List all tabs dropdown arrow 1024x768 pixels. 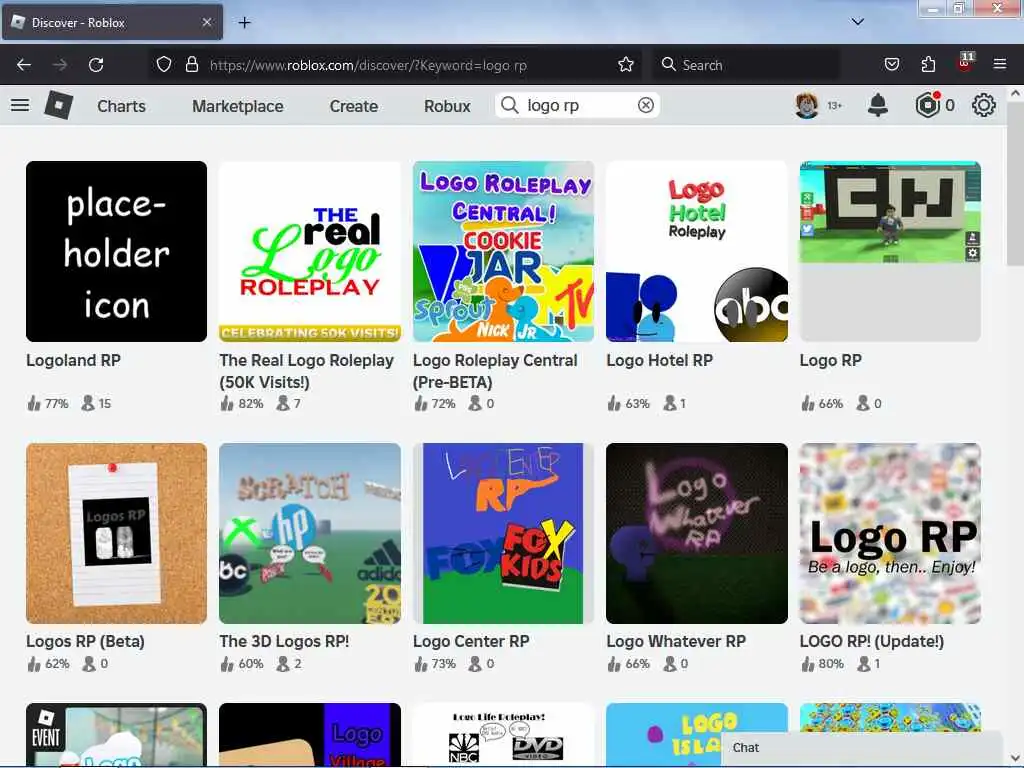point(857,22)
